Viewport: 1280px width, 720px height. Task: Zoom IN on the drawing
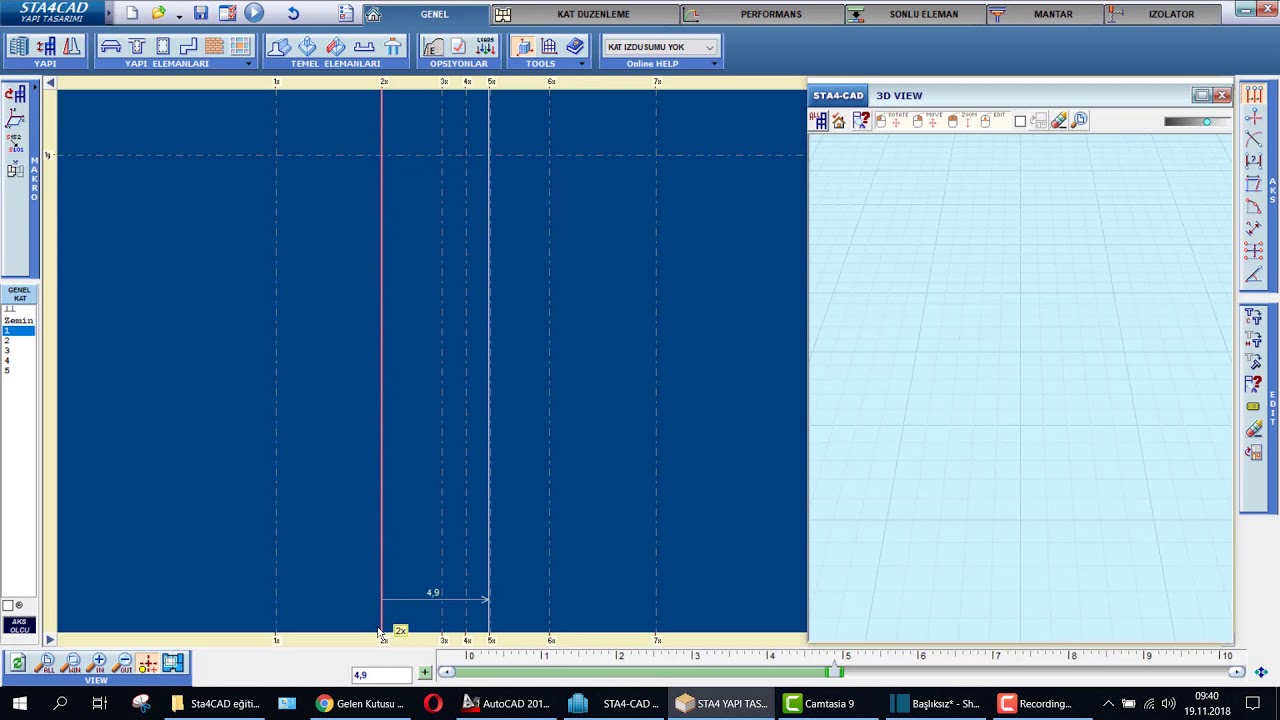click(97, 663)
